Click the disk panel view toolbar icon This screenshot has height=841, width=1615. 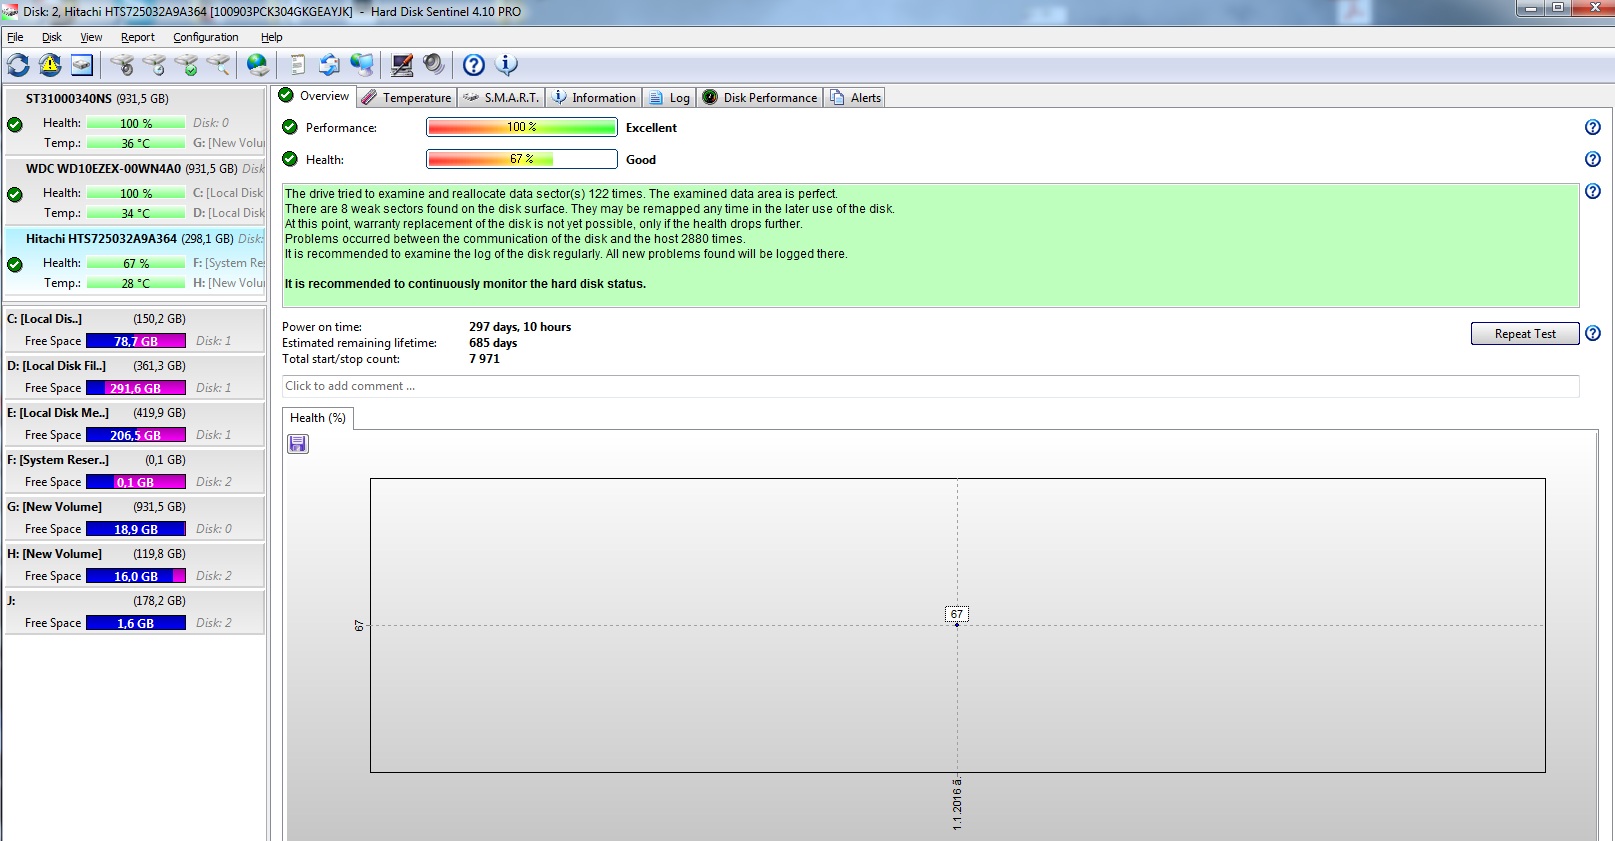tap(82, 65)
